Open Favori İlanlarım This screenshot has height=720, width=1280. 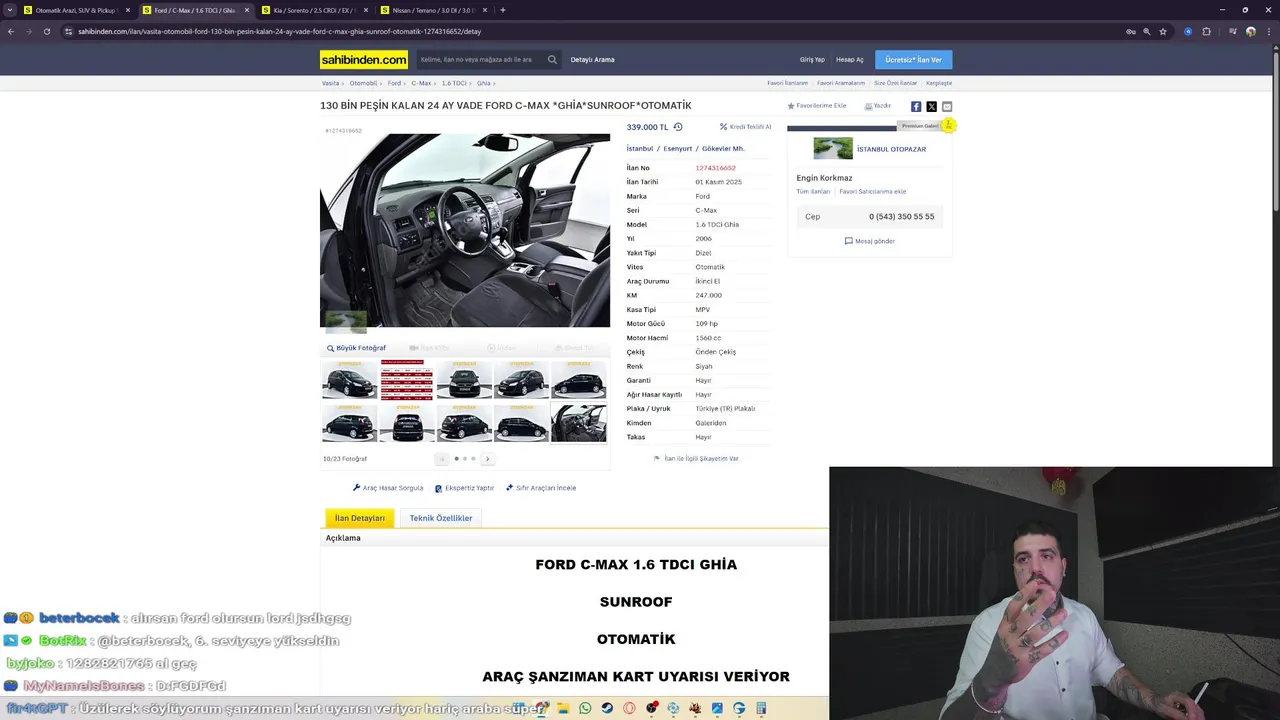coord(788,83)
